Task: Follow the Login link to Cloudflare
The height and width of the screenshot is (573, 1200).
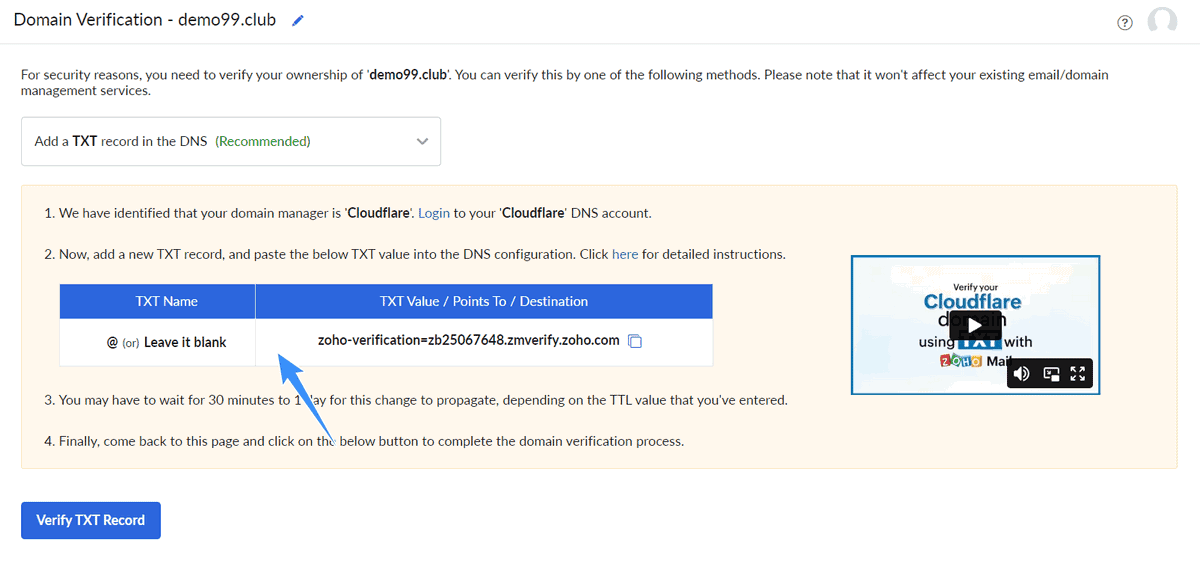Action: point(434,213)
